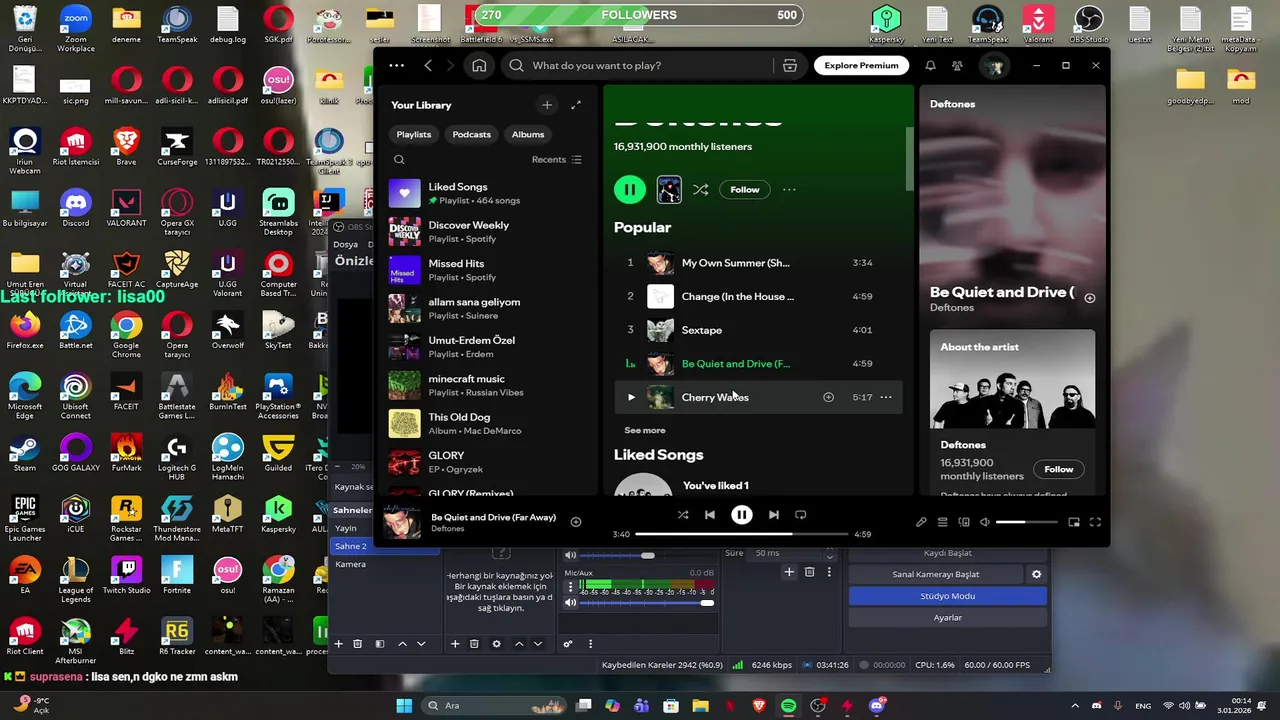Toggle shuffle in the player bar
Image resolution: width=1280 pixels, height=720 pixels.
[x=683, y=515]
